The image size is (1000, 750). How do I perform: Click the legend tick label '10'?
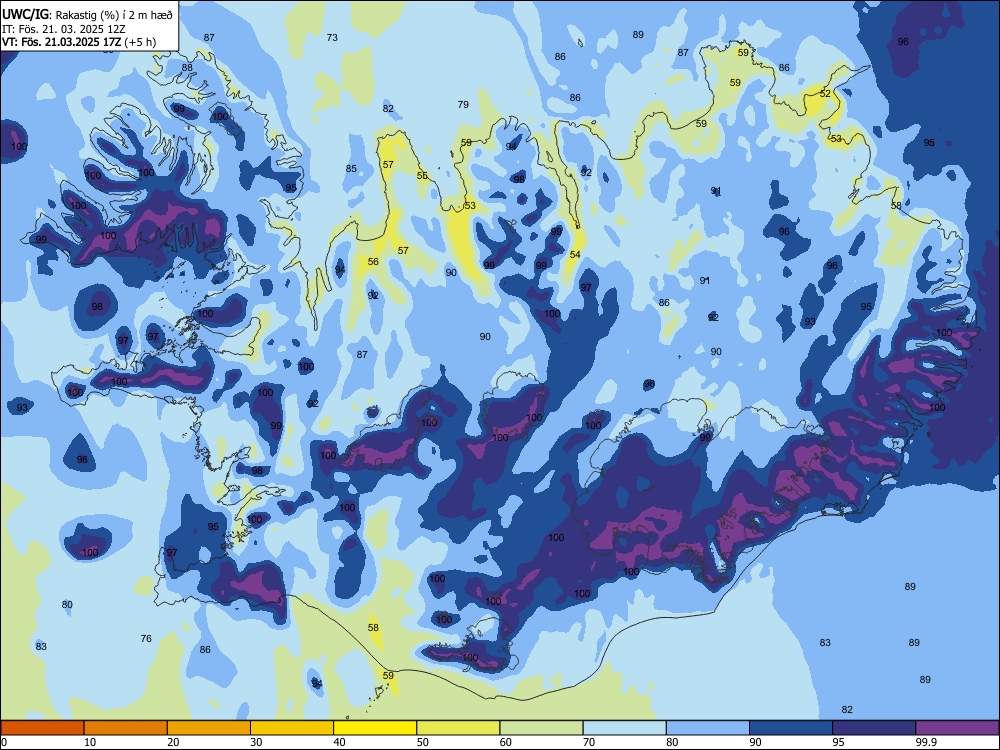click(90, 742)
